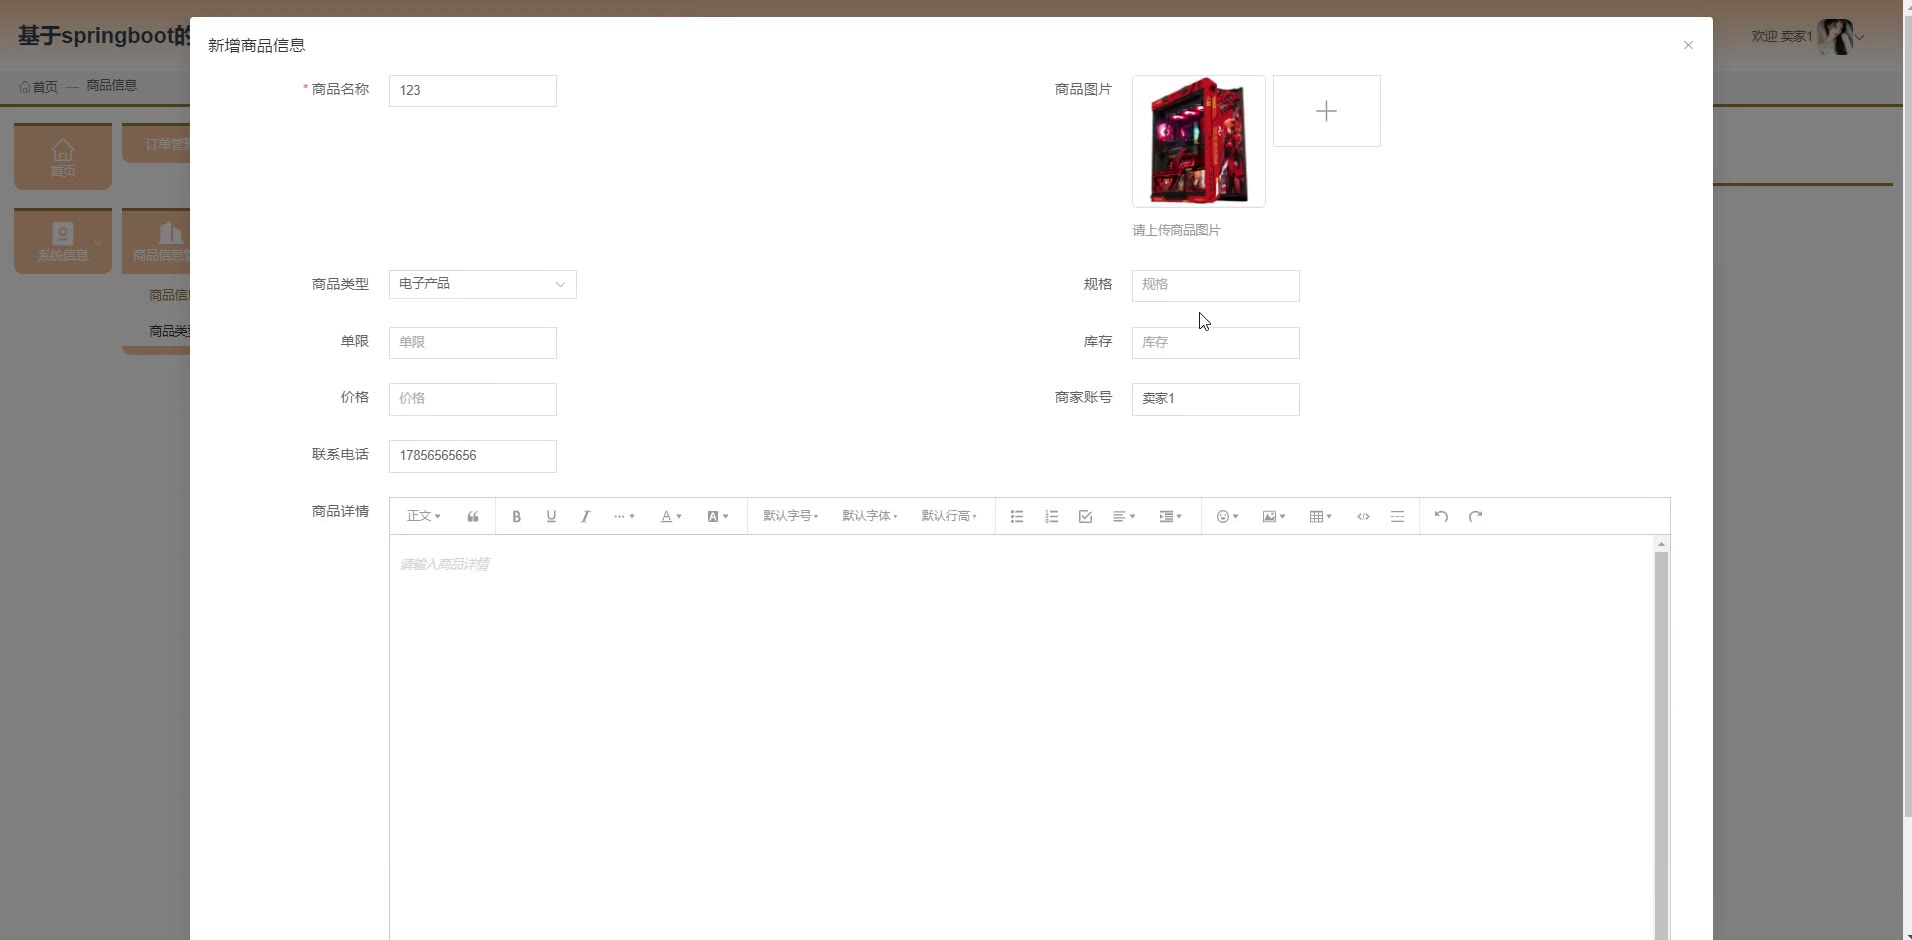The width and height of the screenshot is (1912, 940).
Task: Open the emoji picker
Action: click(1227, 517)
